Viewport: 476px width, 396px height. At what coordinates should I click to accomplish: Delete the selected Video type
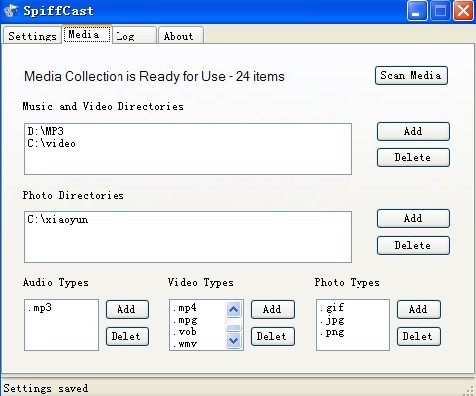(273, 336)
